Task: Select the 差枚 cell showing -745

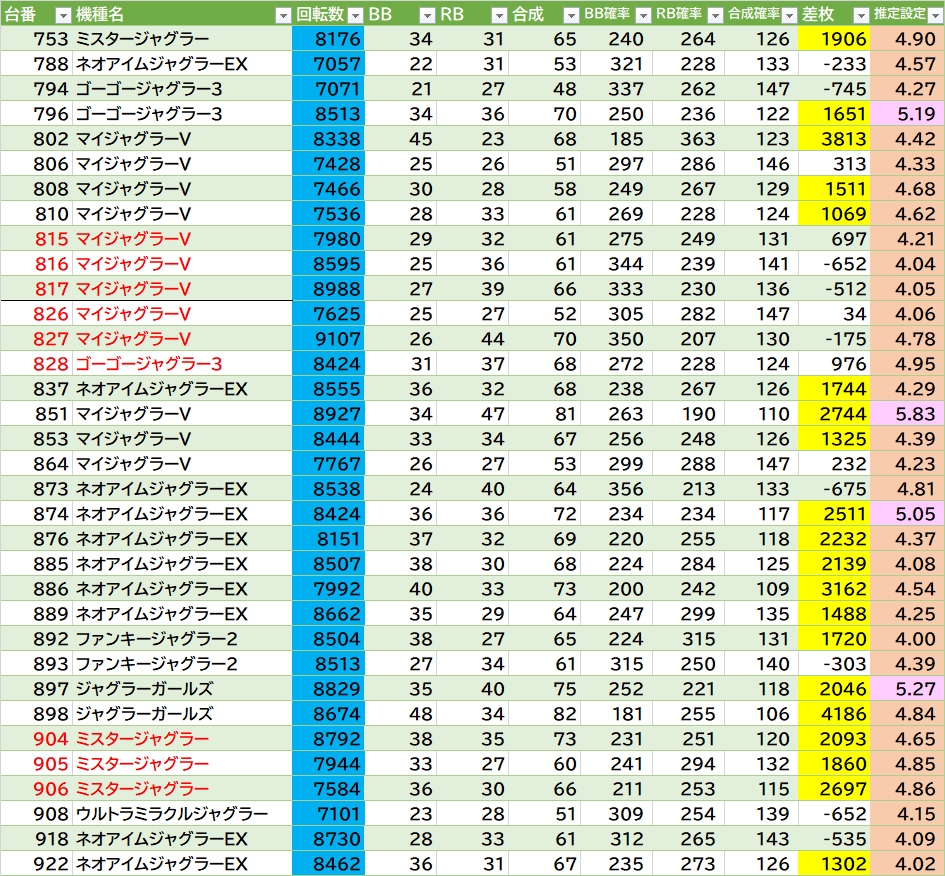Action: click(x=835, y=89)
